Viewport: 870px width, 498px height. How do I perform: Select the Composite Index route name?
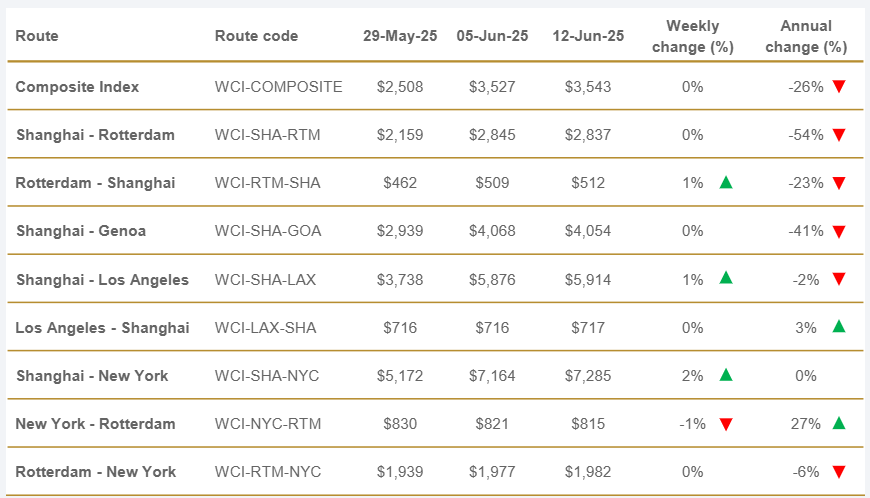tap(77, 87)
